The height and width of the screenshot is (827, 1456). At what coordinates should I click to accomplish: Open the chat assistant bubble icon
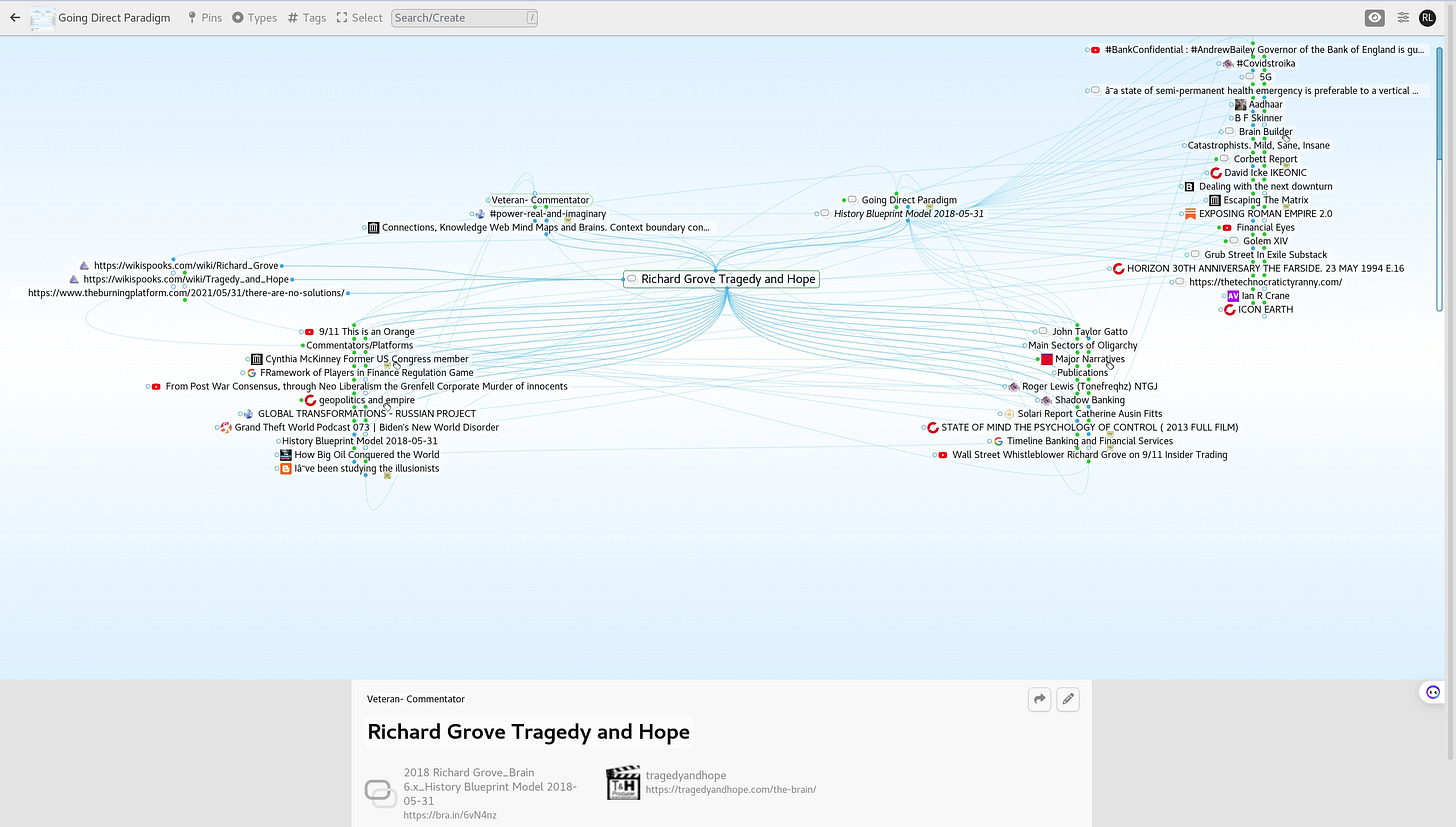coord(1433,692)
